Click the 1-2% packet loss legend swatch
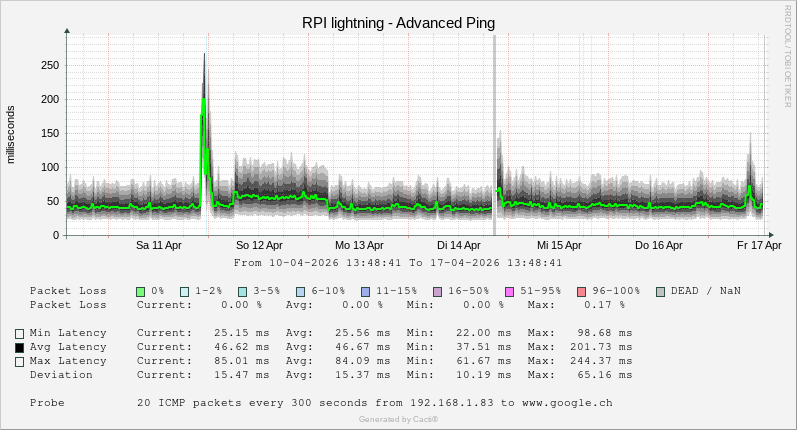797x430 pixels. (185, 291)
